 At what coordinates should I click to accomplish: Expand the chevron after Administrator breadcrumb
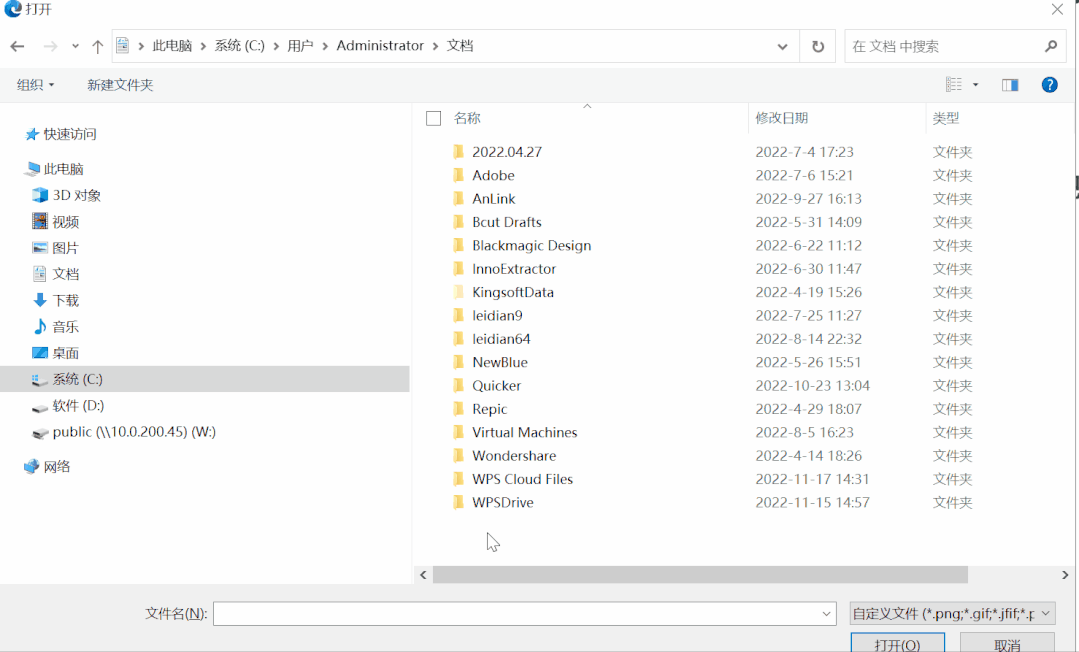pos(435,46)
